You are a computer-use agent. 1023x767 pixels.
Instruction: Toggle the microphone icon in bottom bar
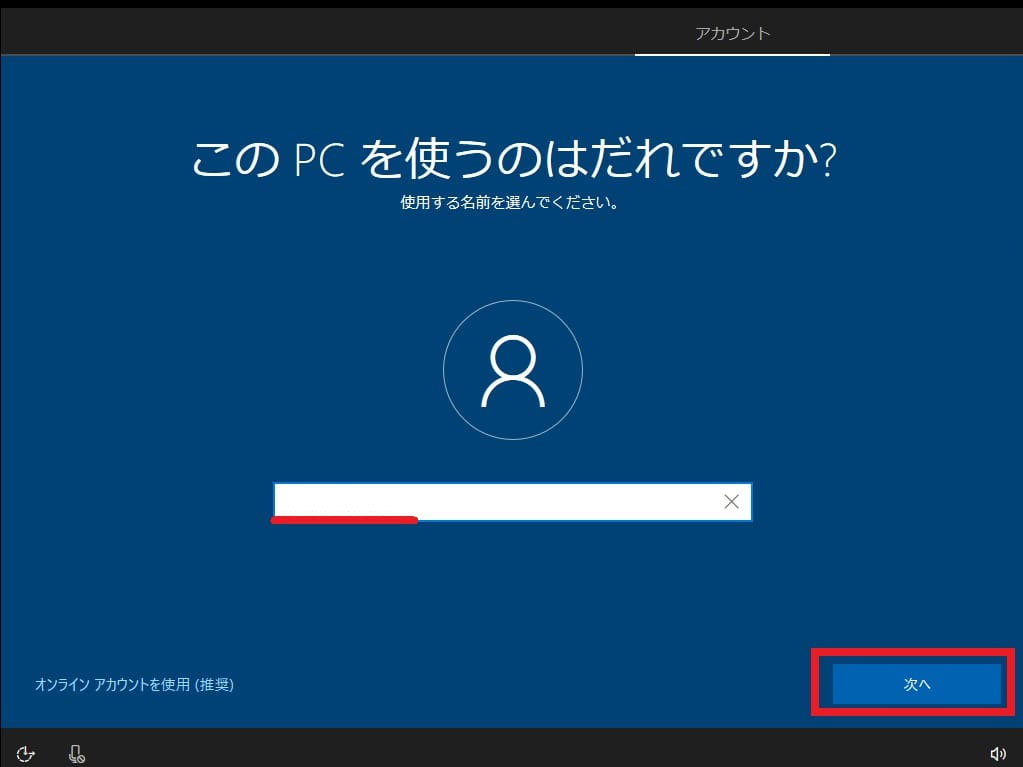76,754
